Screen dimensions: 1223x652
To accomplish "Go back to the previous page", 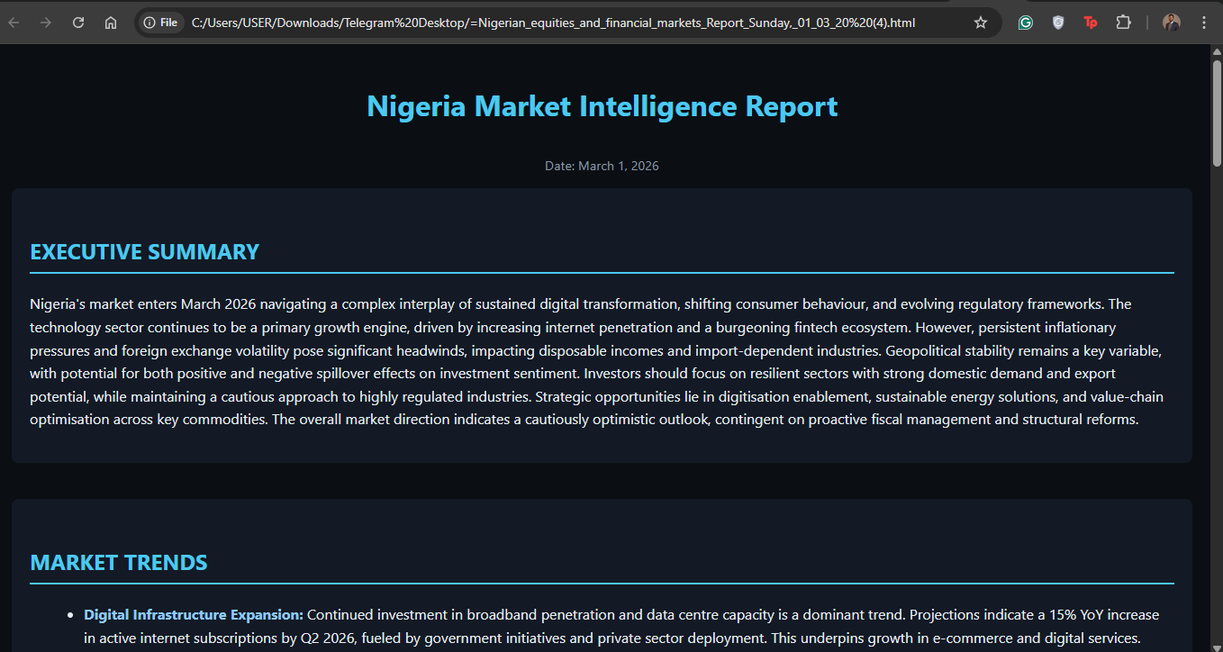I will (14, 22).
